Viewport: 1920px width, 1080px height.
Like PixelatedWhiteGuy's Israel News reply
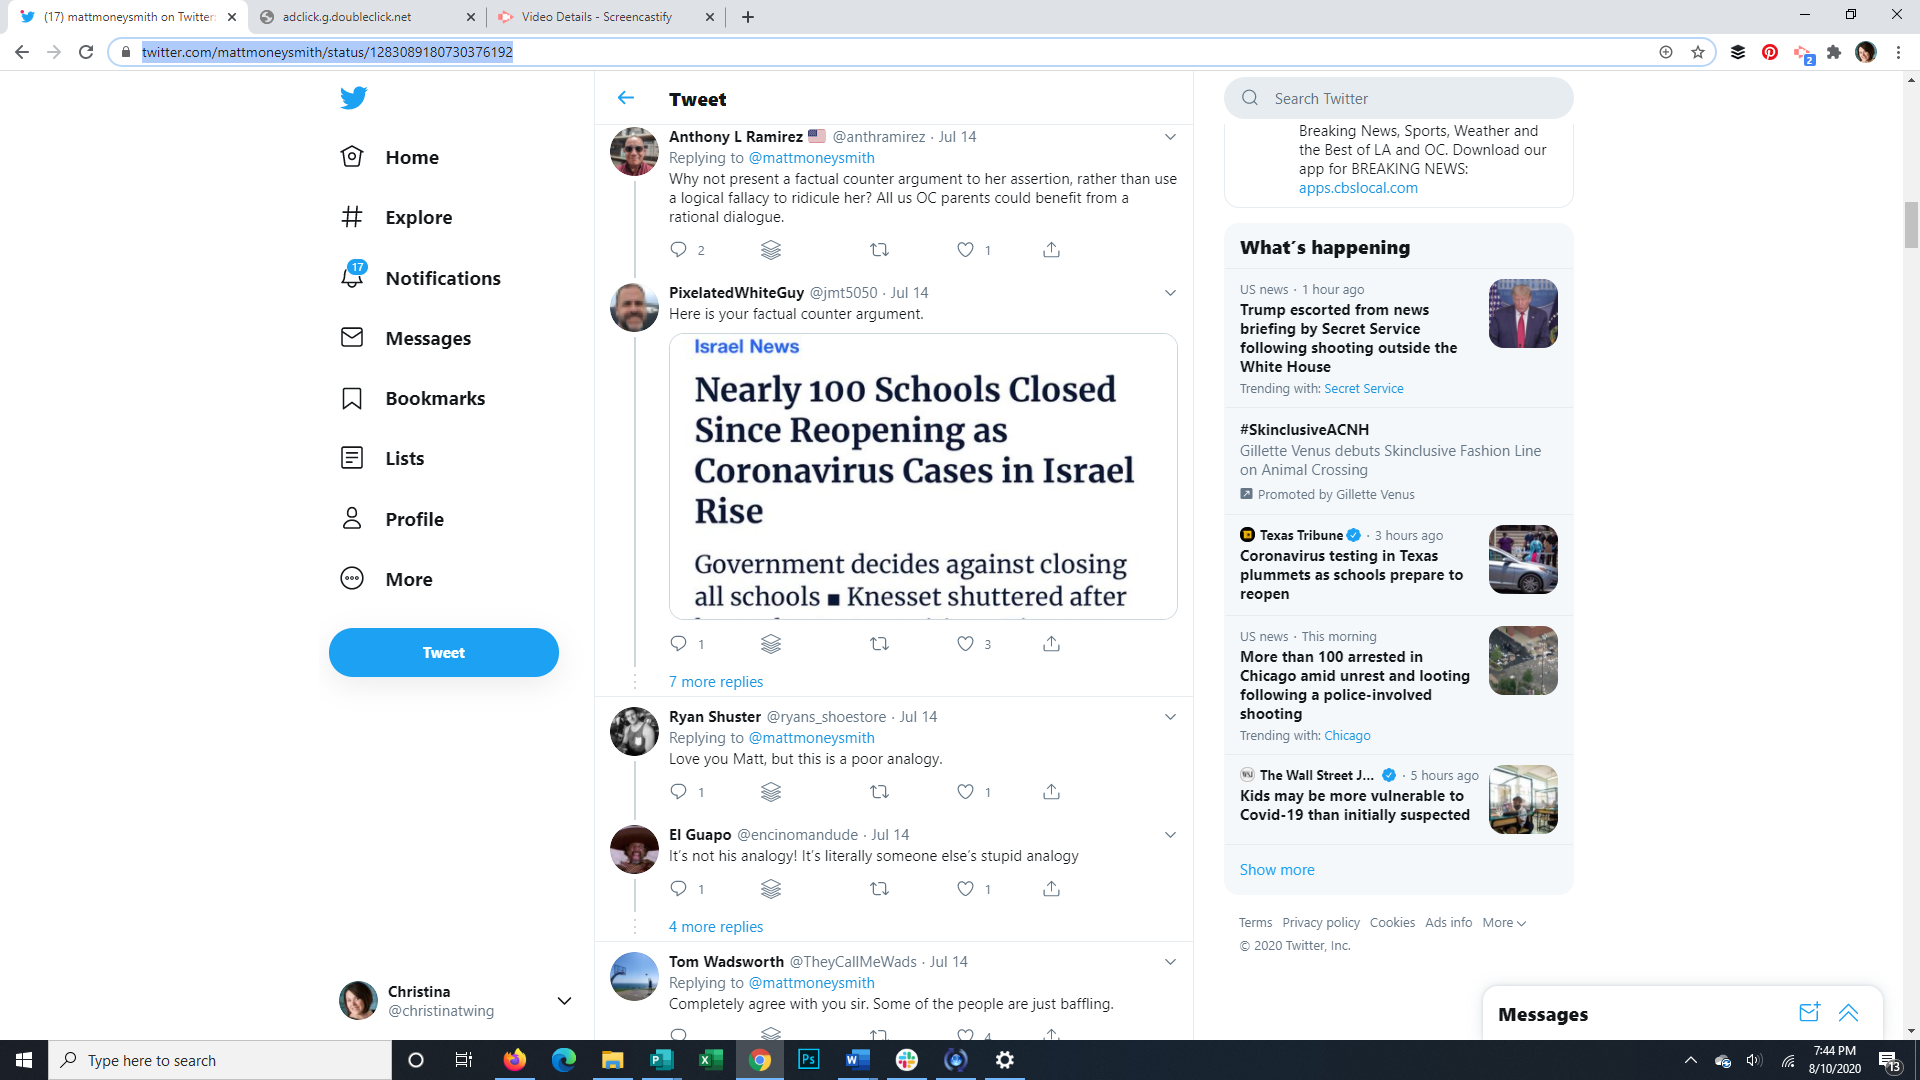pyautogui.click(x=965, y=644)
